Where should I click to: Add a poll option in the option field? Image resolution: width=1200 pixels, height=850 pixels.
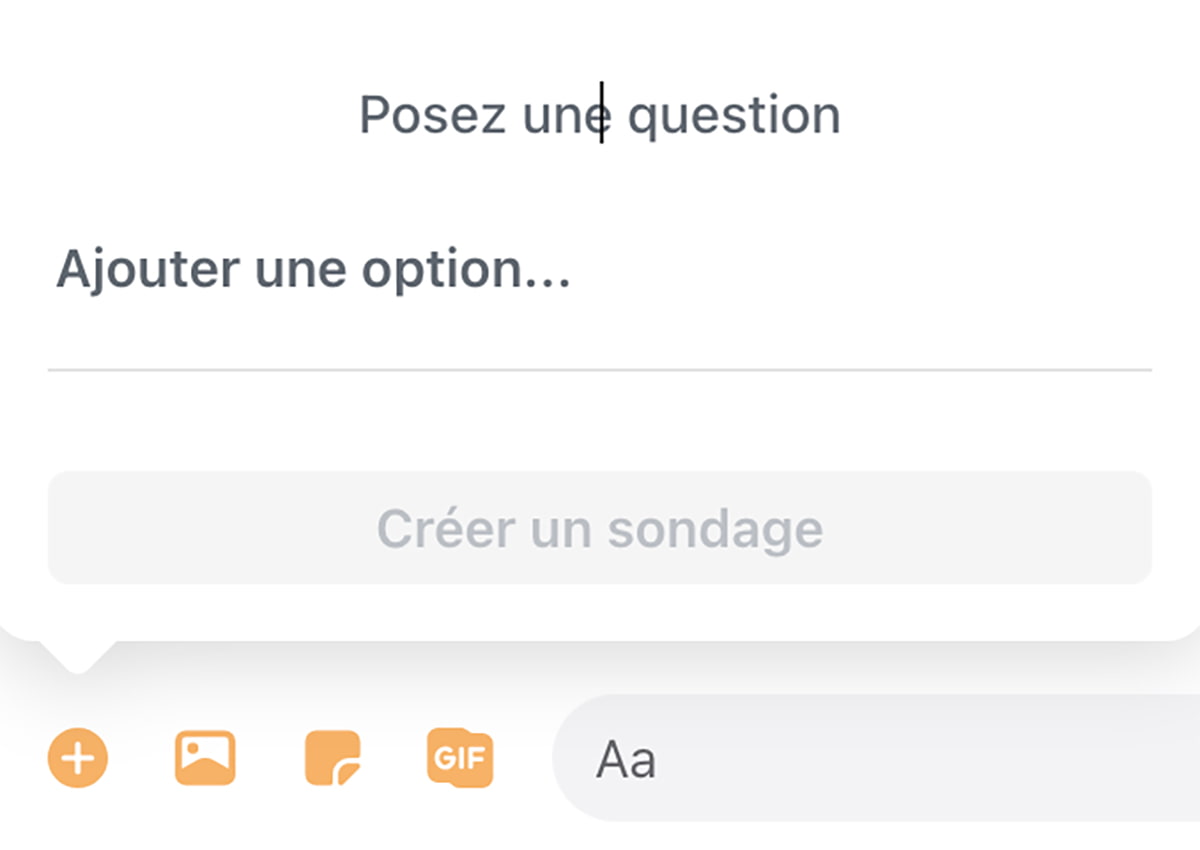598,270
